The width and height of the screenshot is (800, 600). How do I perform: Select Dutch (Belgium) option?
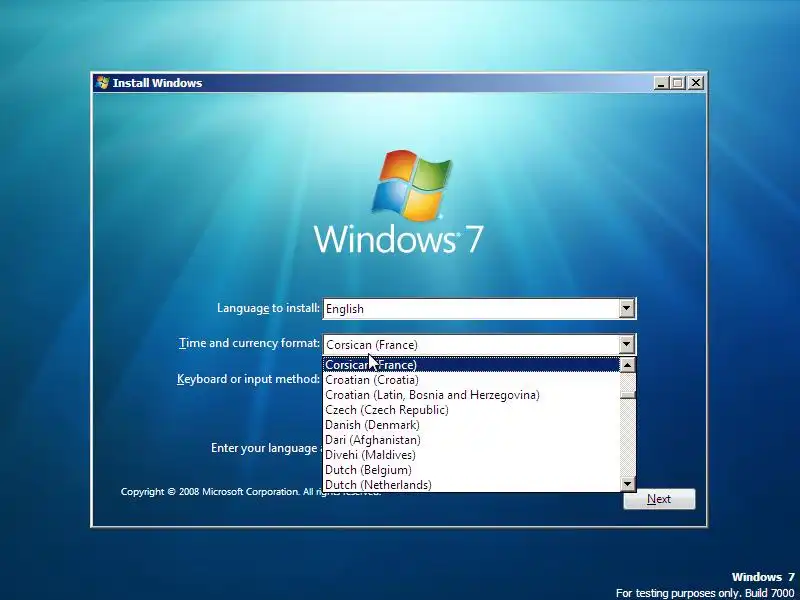pos(472,470)
